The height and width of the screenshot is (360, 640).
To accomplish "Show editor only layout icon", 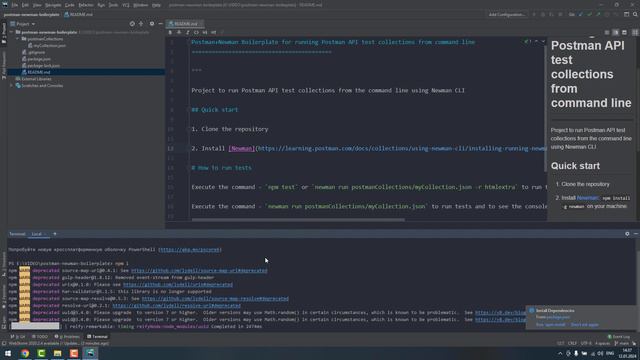I will pos(607,32).
